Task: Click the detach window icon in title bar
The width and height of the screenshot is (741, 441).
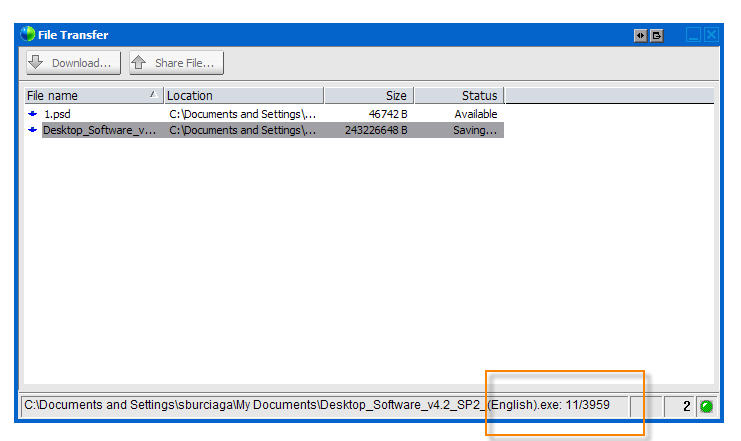Action: click(x=657, y=35)
